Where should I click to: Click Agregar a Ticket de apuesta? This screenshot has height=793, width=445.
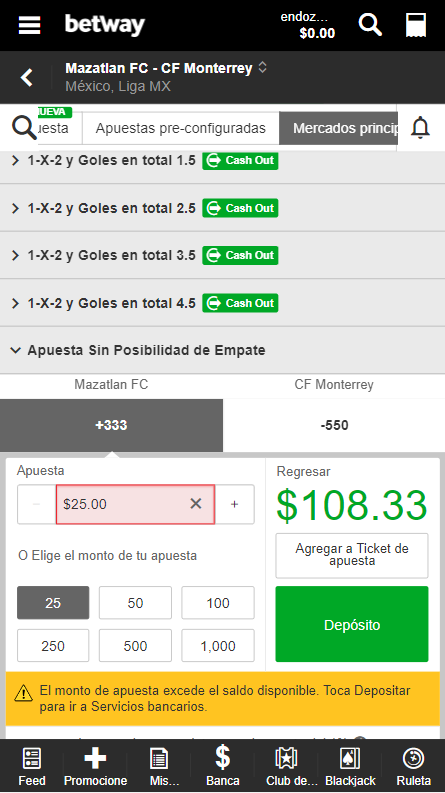point(352,555)
